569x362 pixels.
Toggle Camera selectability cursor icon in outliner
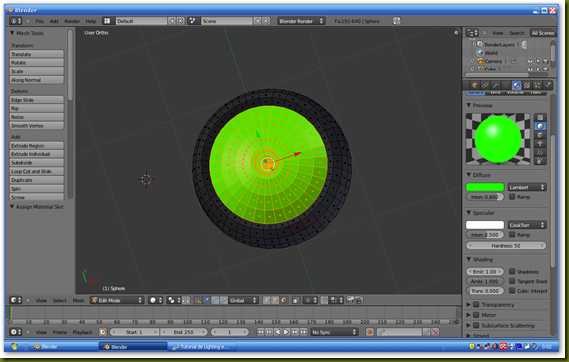(538, 61)
